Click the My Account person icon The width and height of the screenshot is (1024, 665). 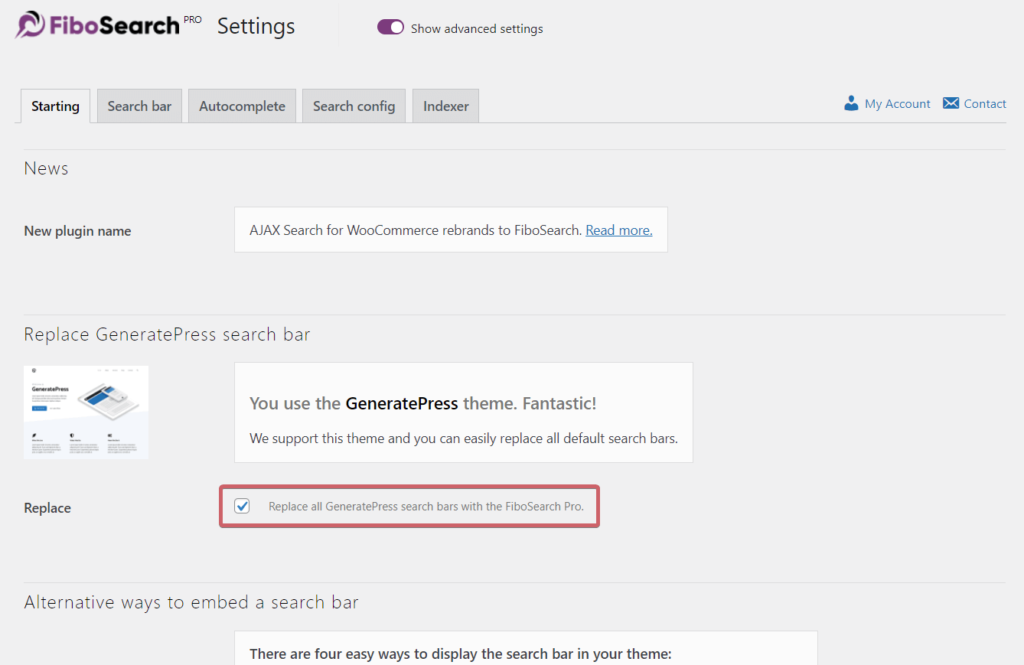pos(851,103)
